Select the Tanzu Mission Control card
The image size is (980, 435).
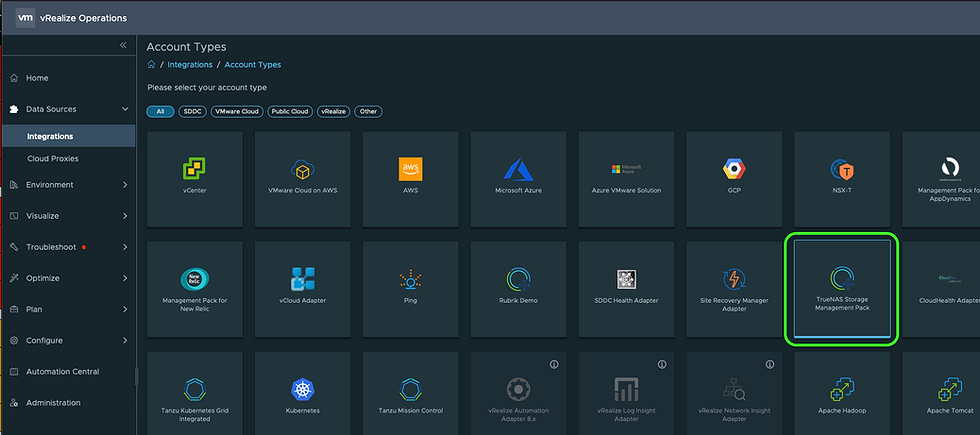[411, 393]
